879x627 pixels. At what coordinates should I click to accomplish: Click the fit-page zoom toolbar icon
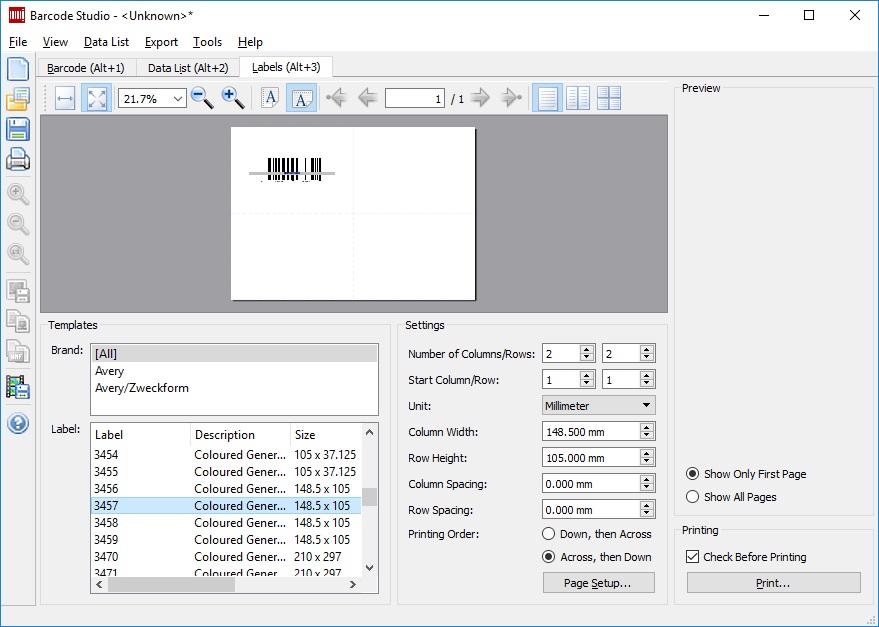96,98
